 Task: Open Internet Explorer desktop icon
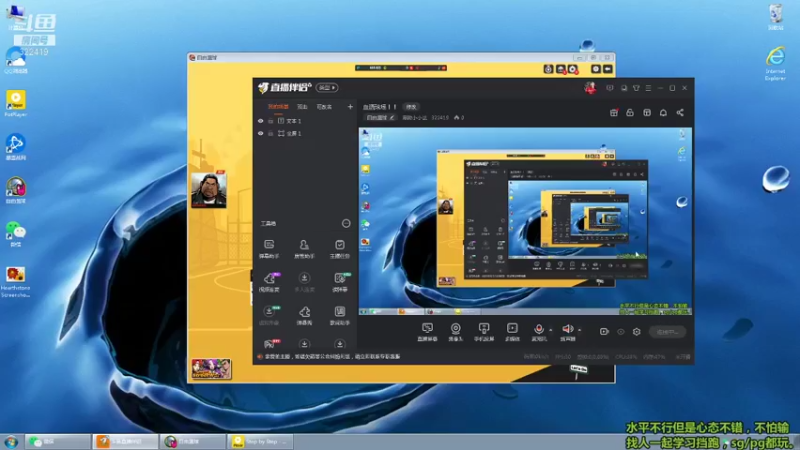point(776,63)
